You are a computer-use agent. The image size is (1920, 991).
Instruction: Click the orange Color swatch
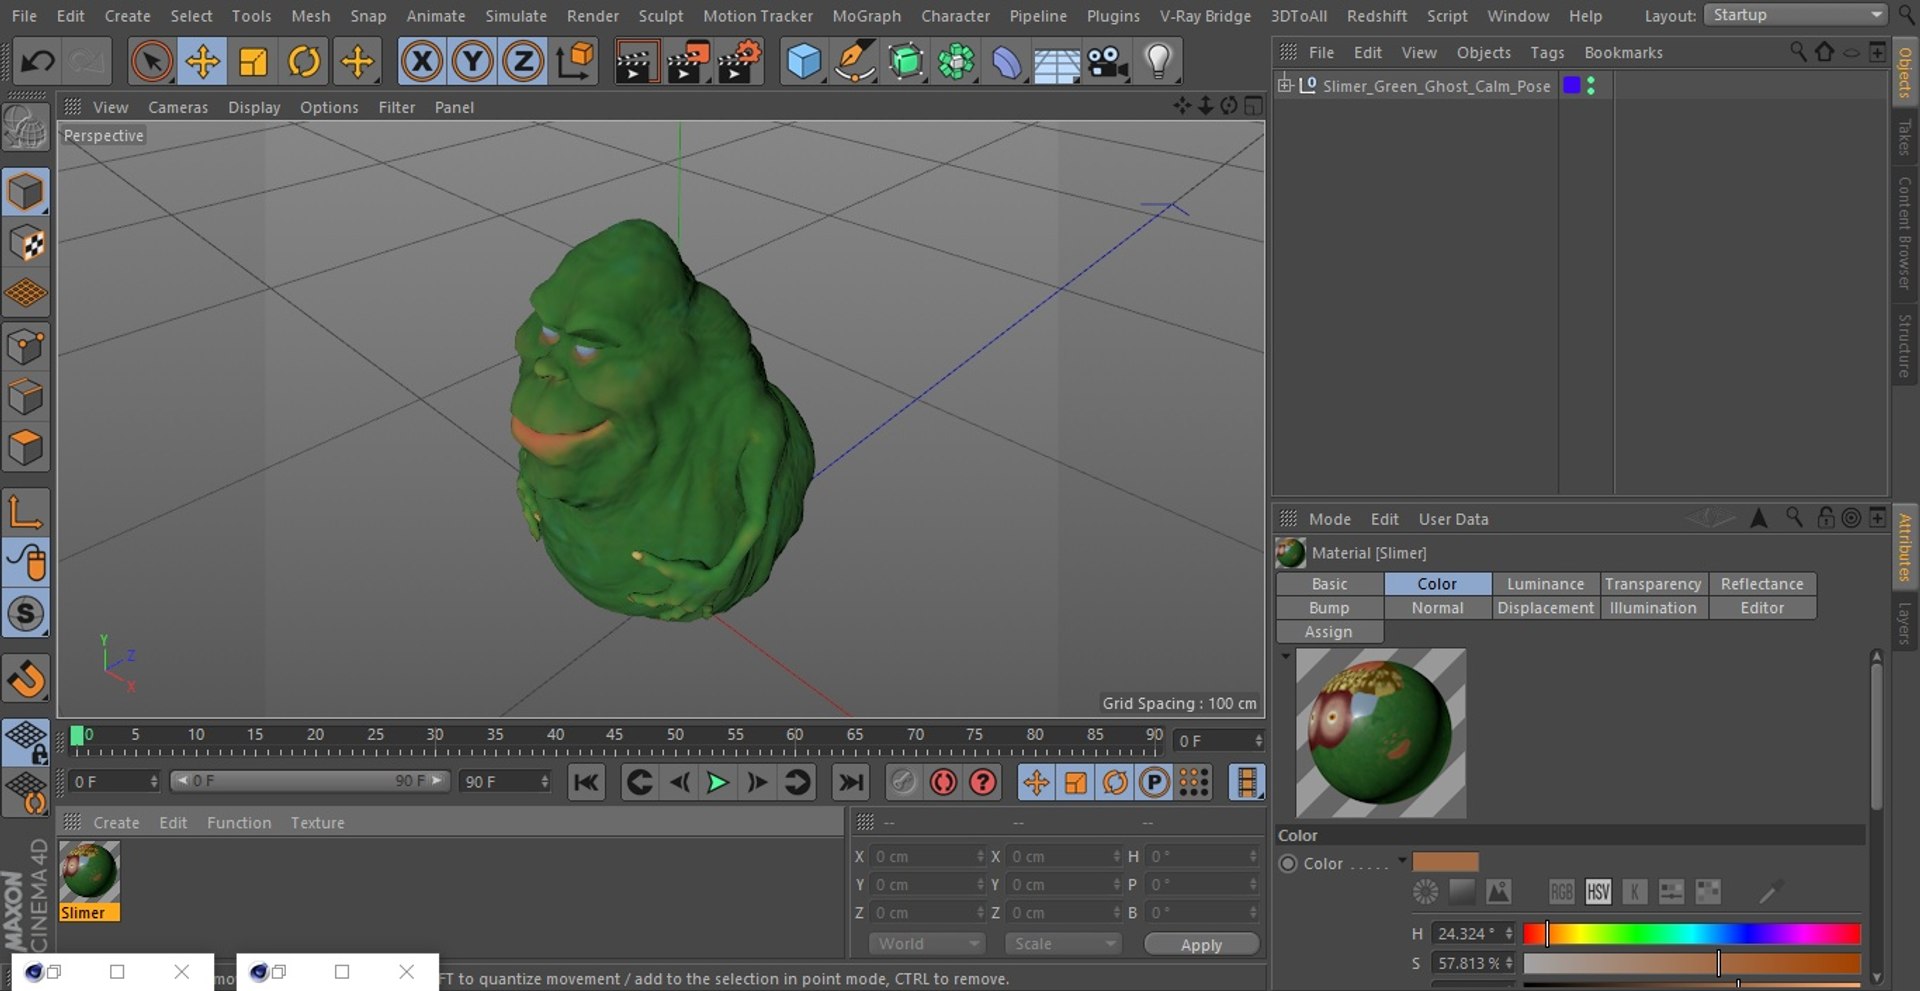(1445, 862)
